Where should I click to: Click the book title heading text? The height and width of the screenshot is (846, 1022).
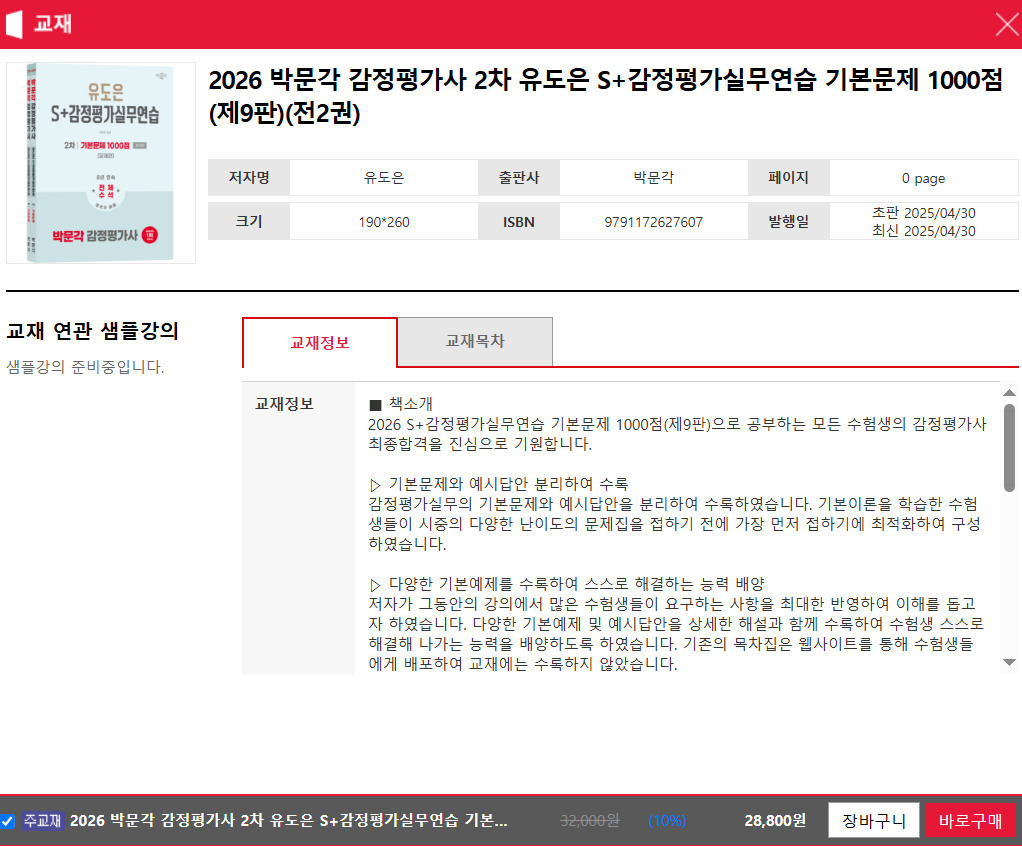pos(605,96)
